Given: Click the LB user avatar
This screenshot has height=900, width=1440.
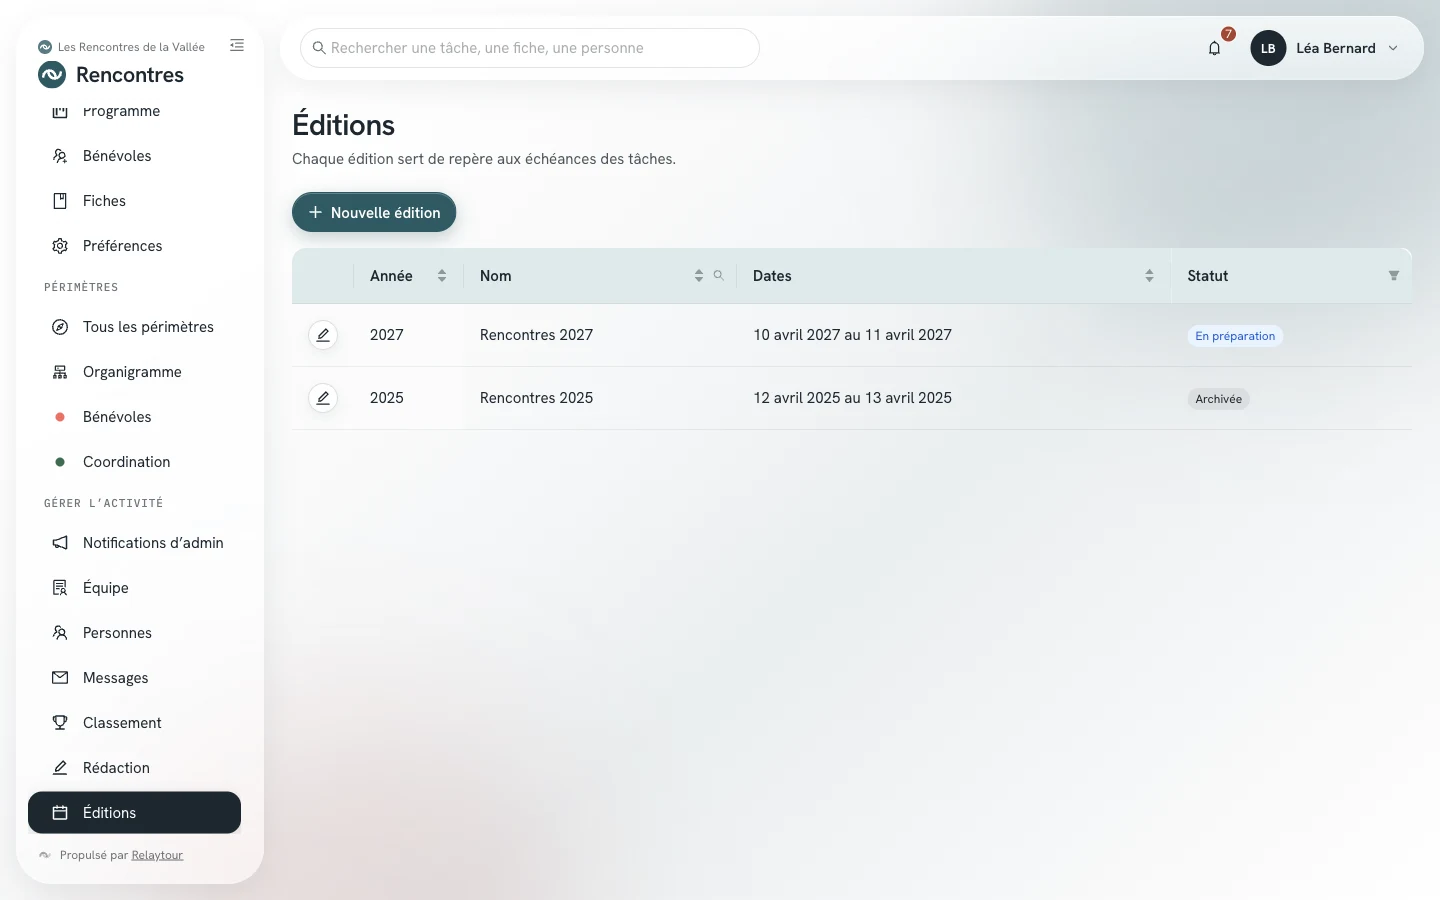Looking at the screenshot, I should 1268,48.
